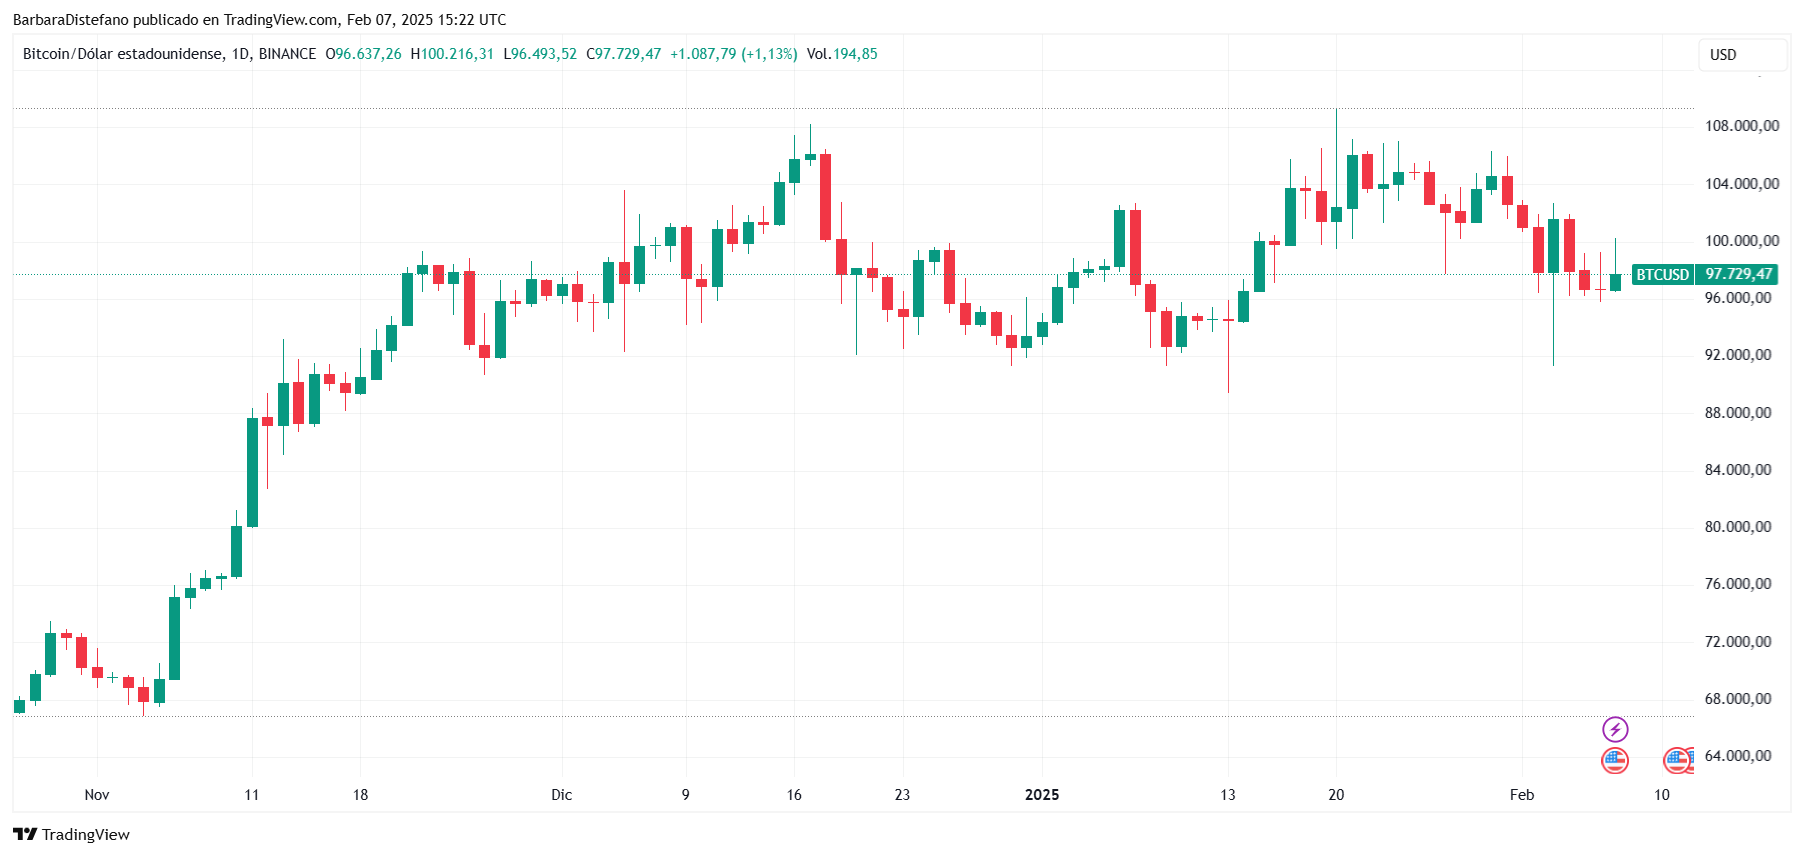Image resolution: width=1804 pixels, height=856 pixels.
Task: Click the Nov label on time axis
Action: (x=97, y=795)
